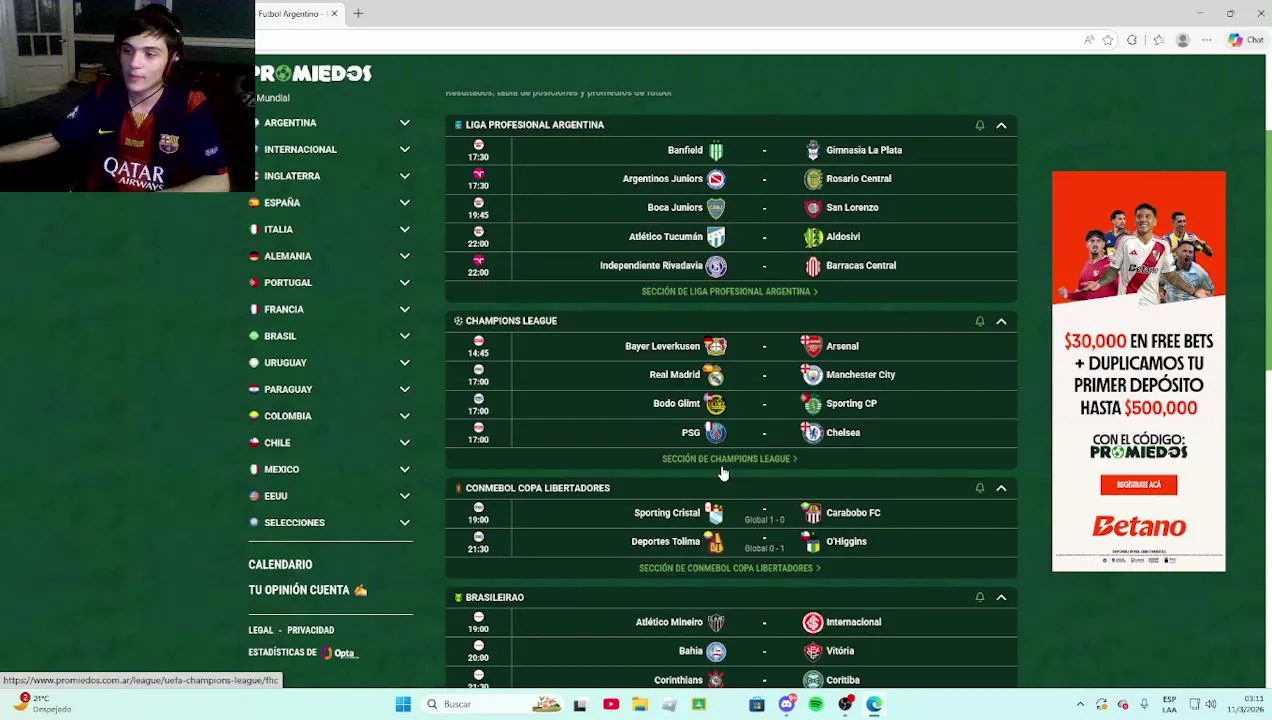Select Mexico in sidebar
1272x720 pixels.
pyautogui.click(x=282, y=469)
